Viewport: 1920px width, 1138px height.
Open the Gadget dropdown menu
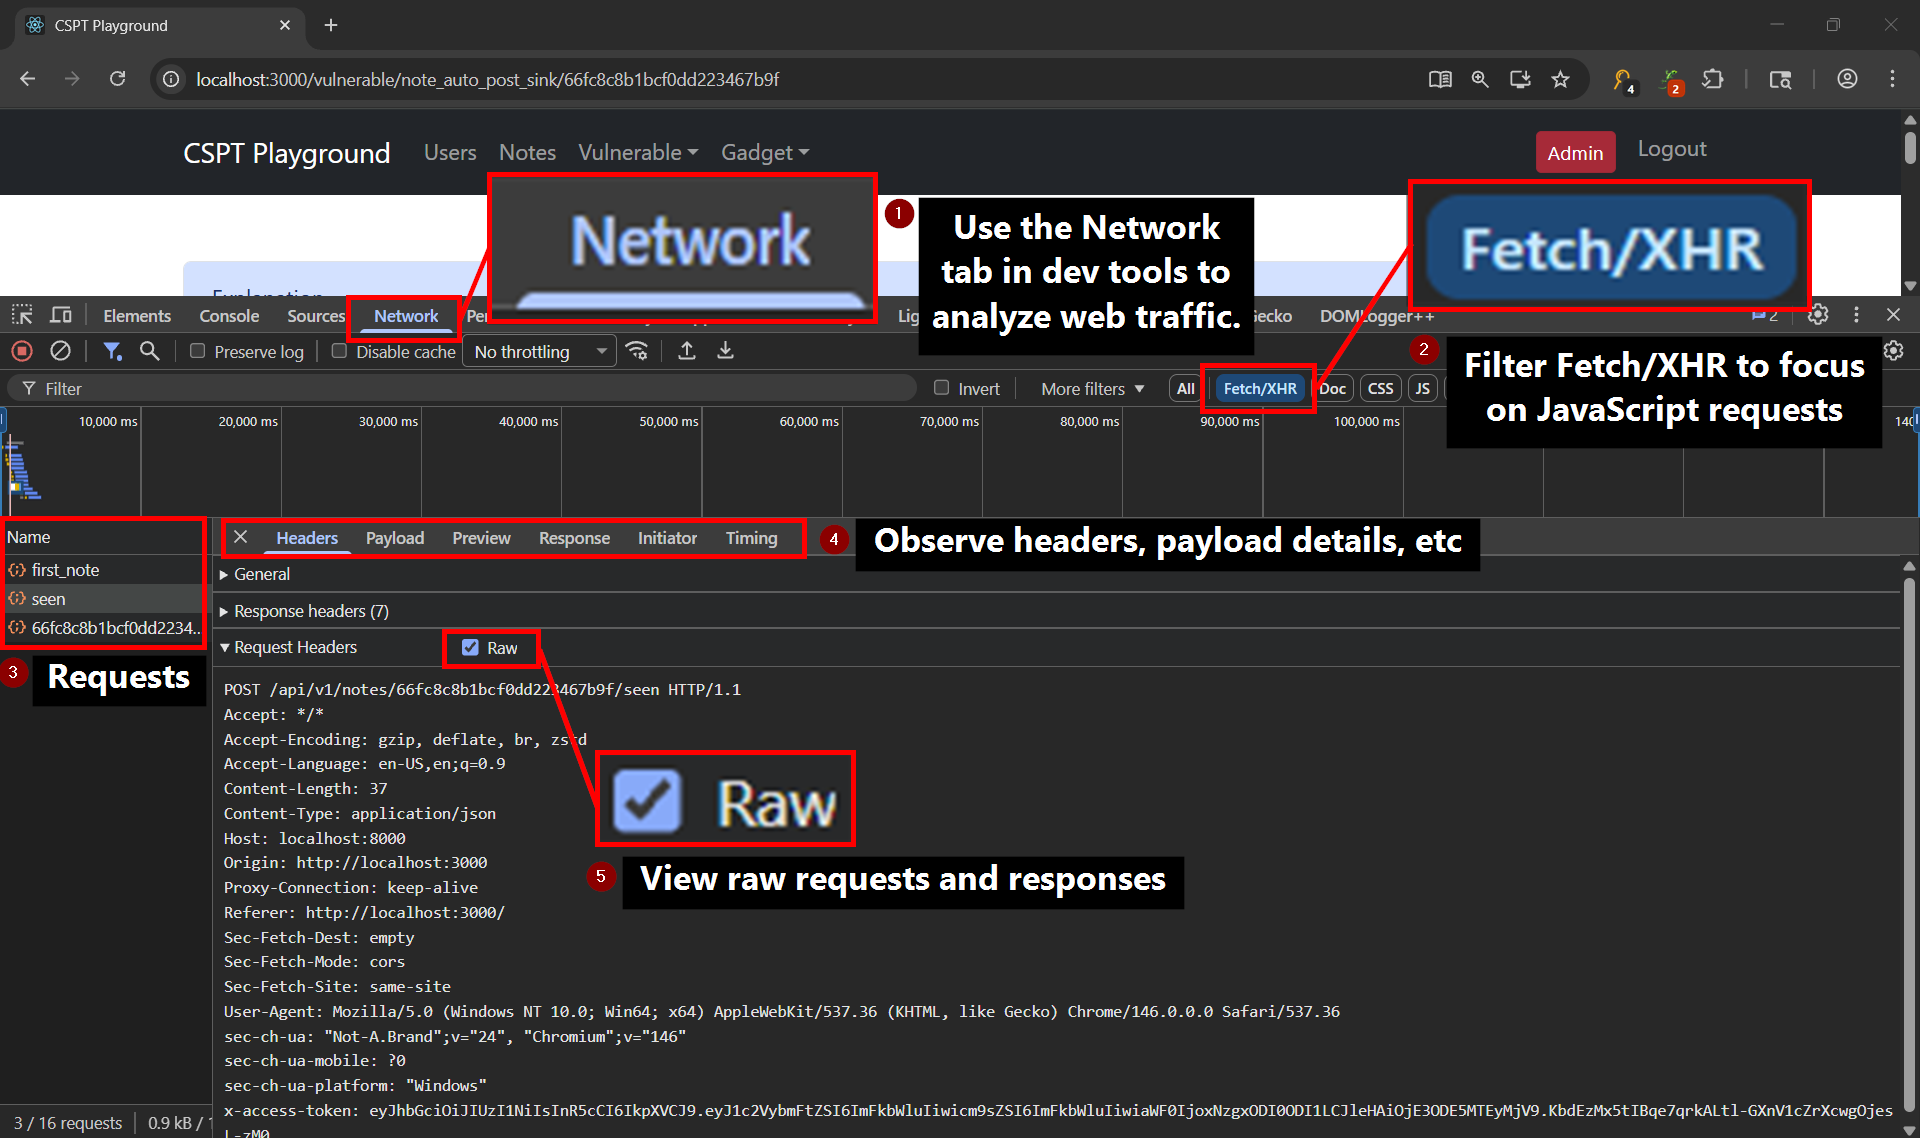pyautogui.click(x=765, y=152)
